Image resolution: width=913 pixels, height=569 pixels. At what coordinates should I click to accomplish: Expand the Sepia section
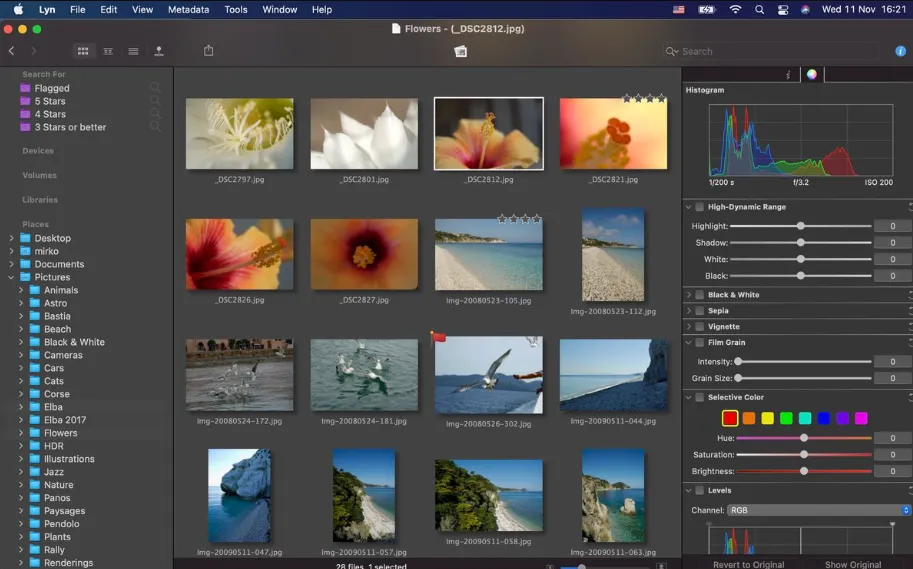pyautogui.click(x=688, y=310)
